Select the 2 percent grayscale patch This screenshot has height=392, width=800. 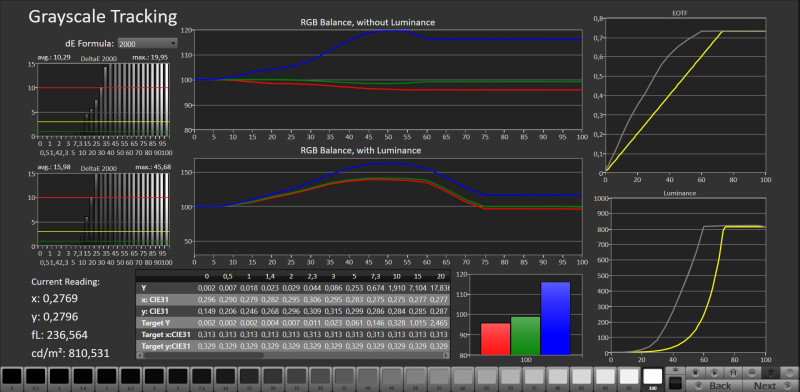point(107,379)
